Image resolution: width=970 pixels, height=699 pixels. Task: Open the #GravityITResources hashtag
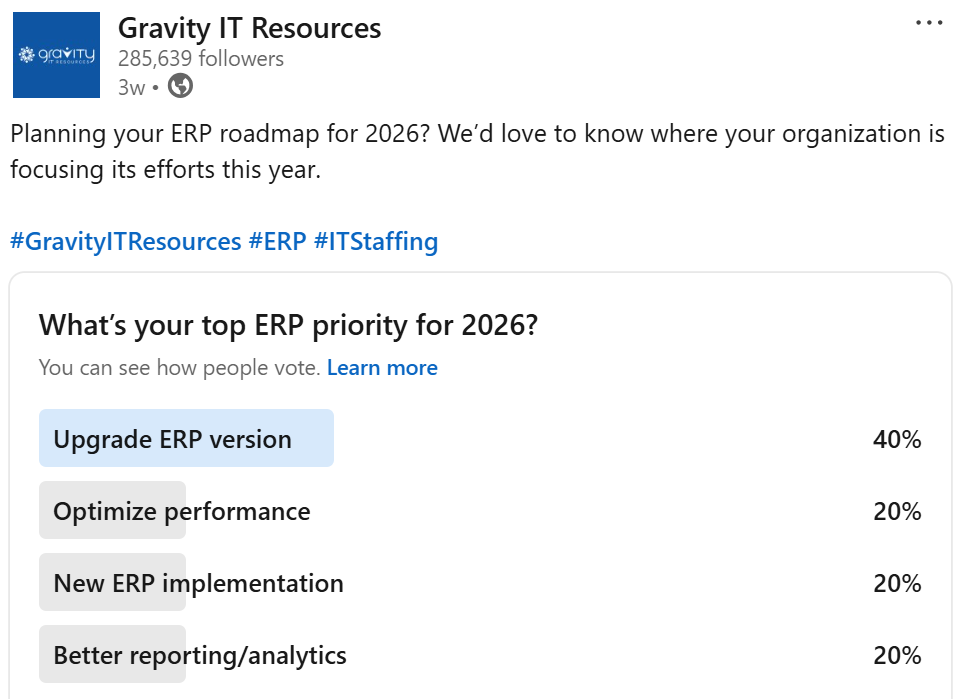(126, 241)
